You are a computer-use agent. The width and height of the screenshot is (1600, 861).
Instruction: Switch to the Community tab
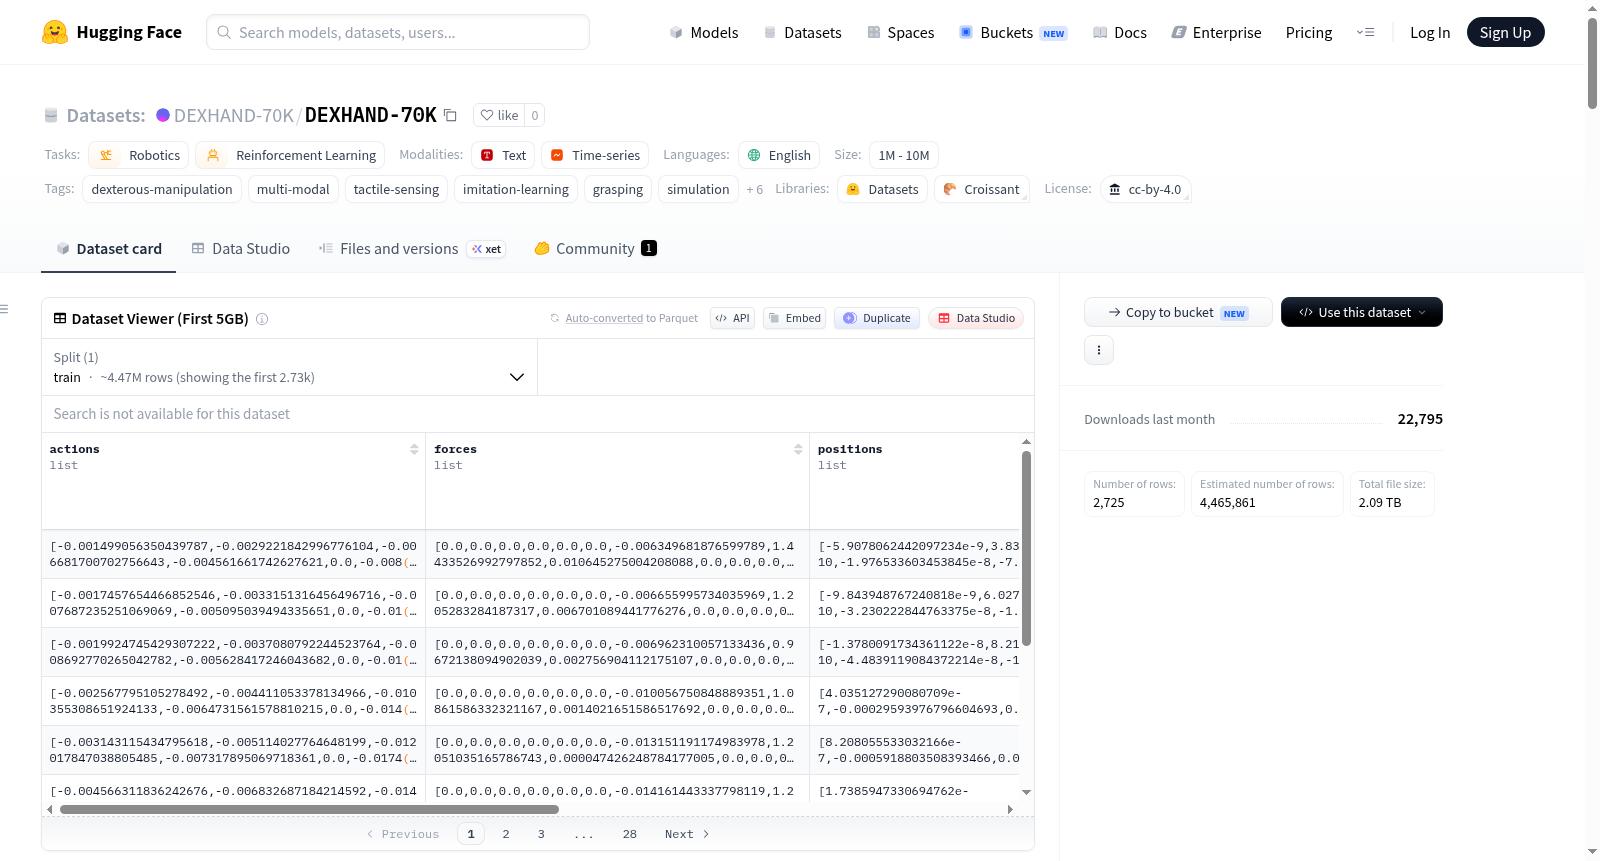pos(595,249)
